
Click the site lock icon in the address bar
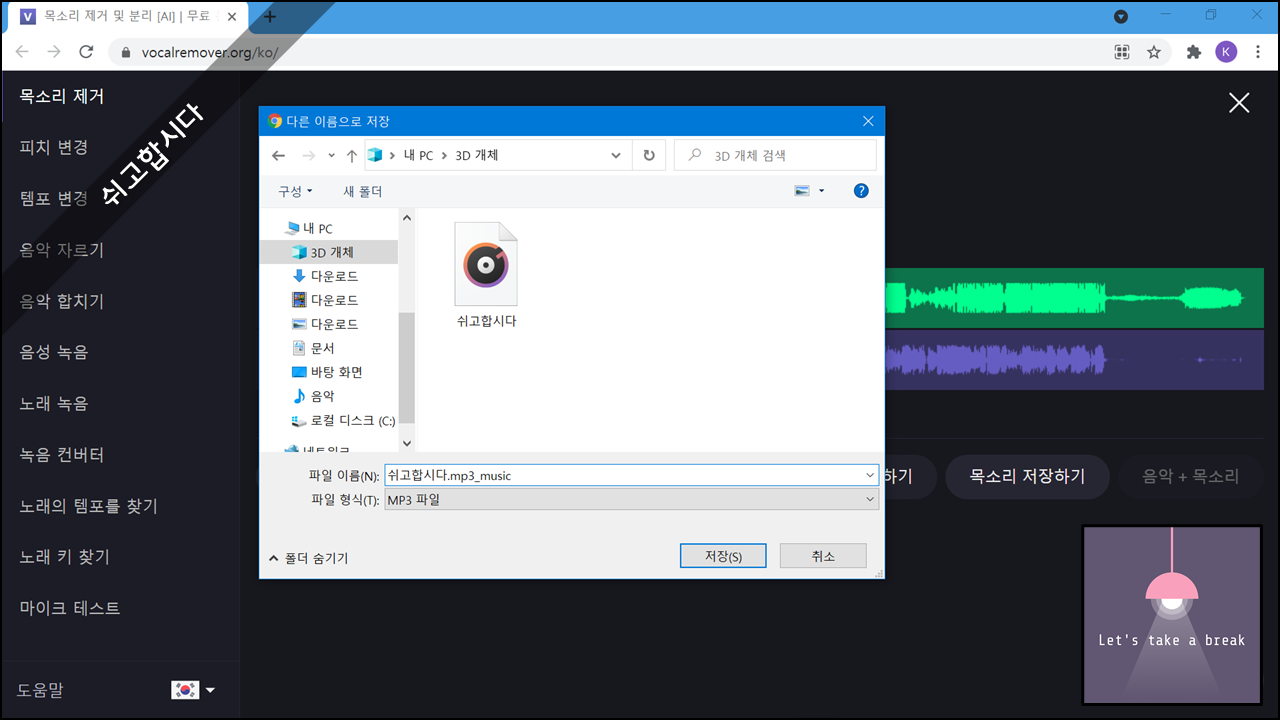[126, 52]
